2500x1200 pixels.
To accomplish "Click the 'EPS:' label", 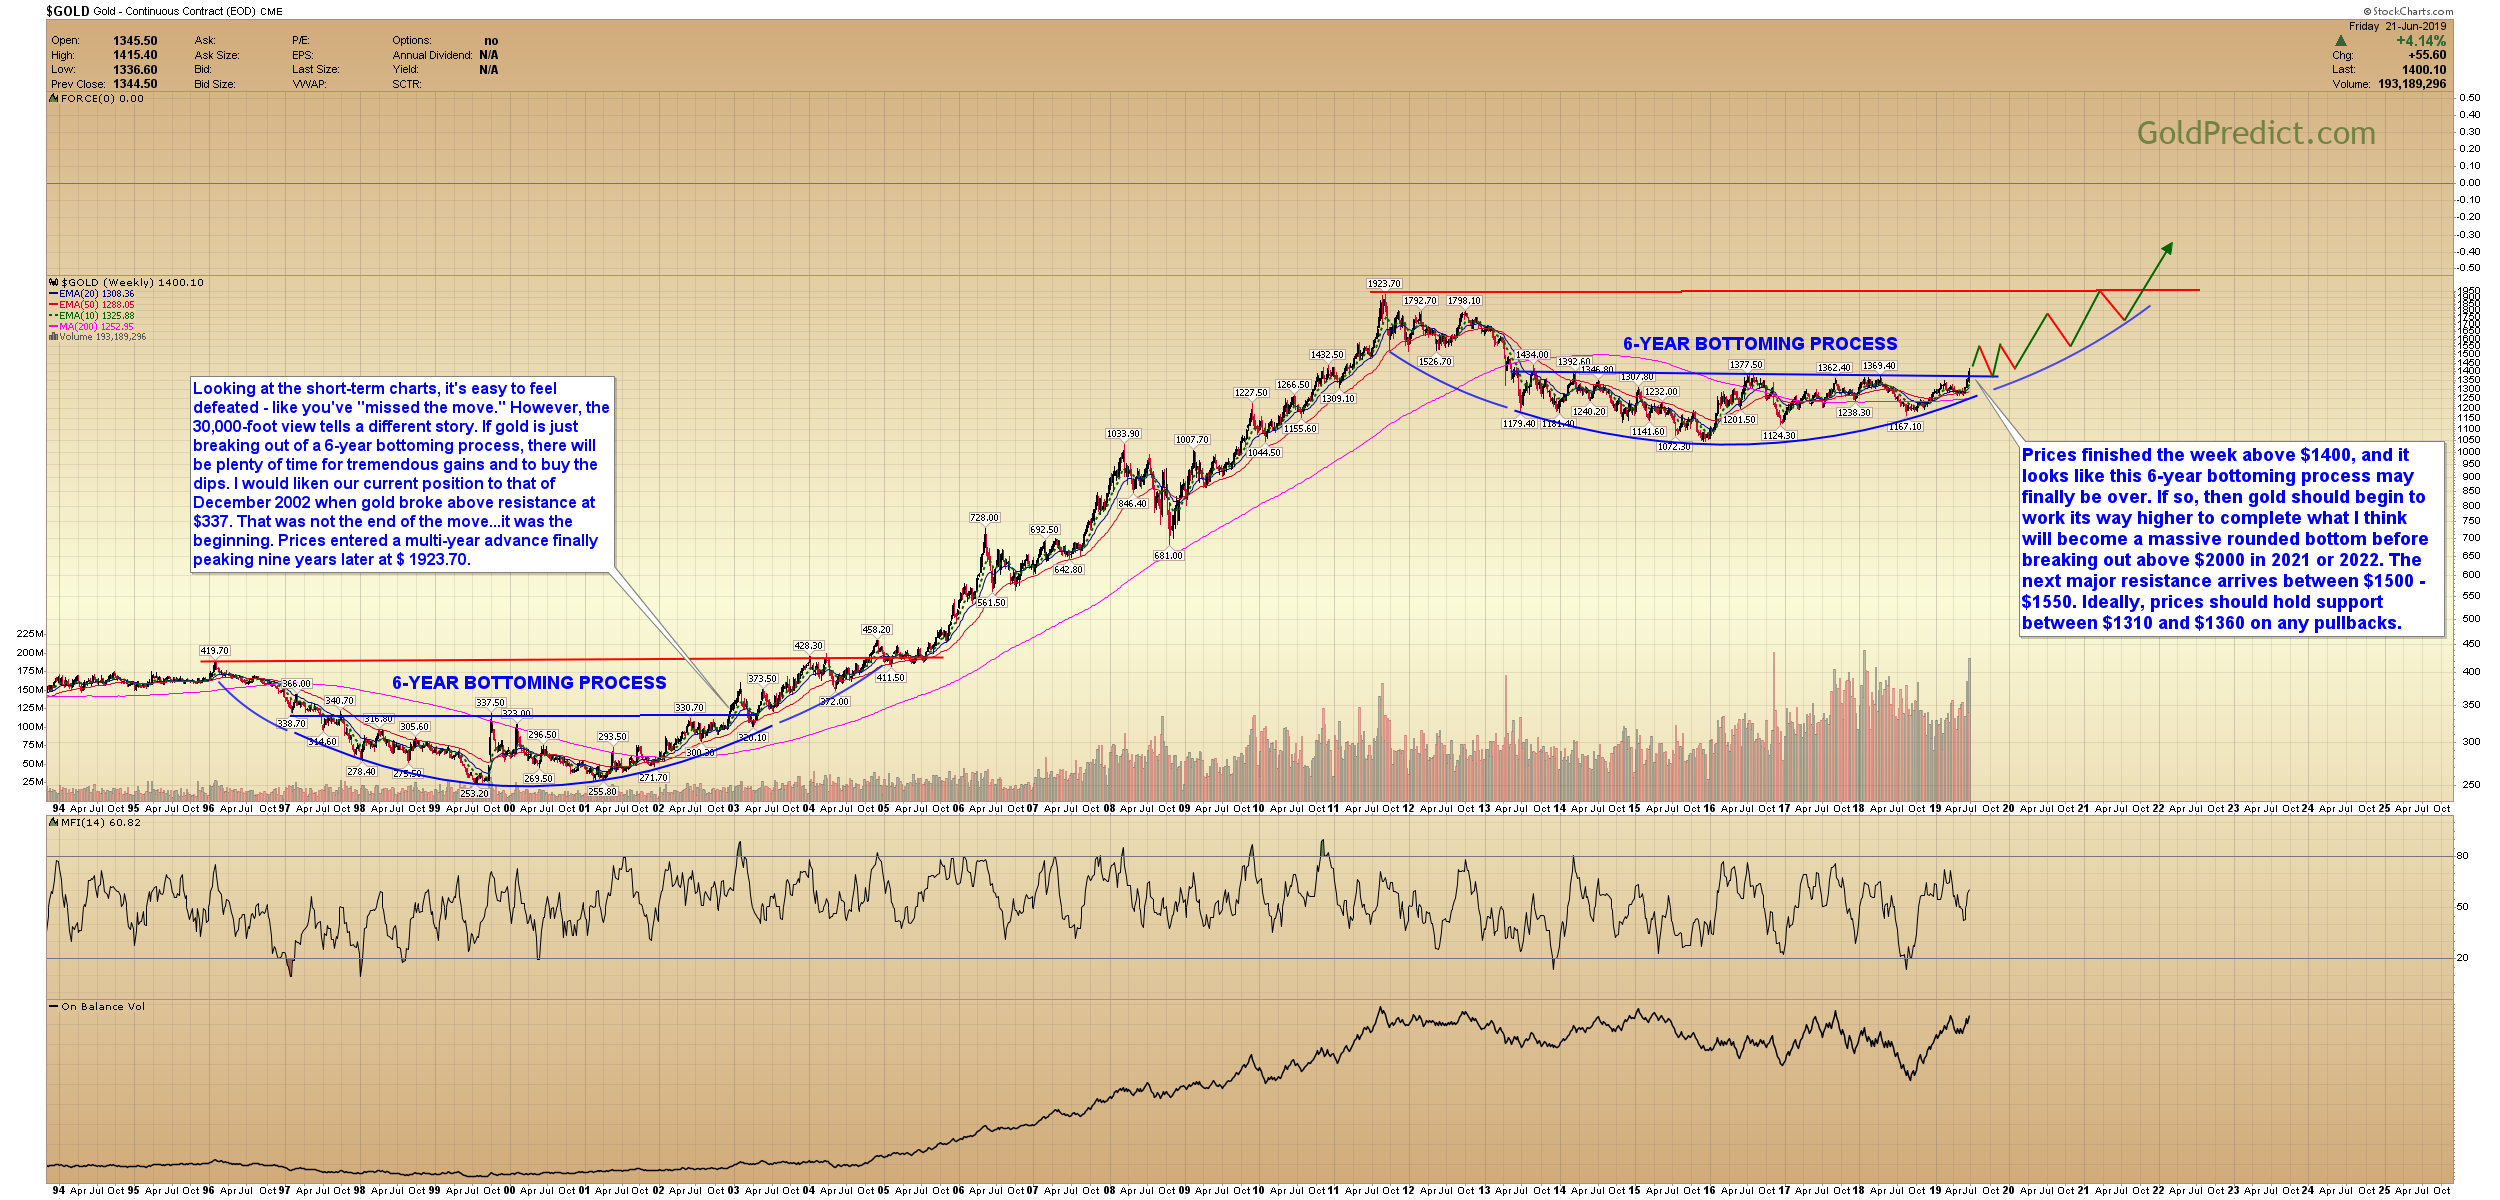I will pos(303,55).
